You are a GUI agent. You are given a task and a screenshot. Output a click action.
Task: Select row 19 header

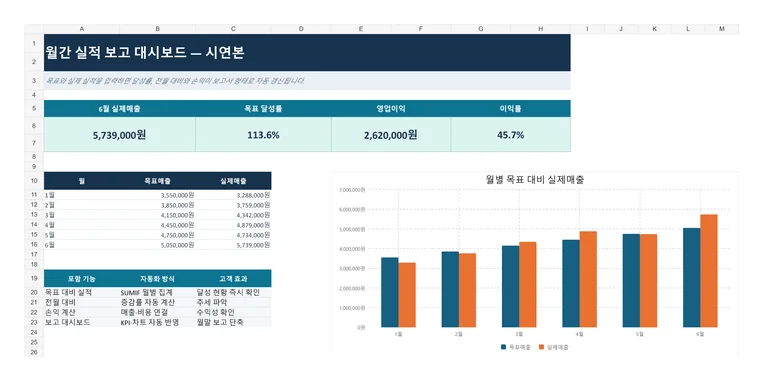click(34, 278)
